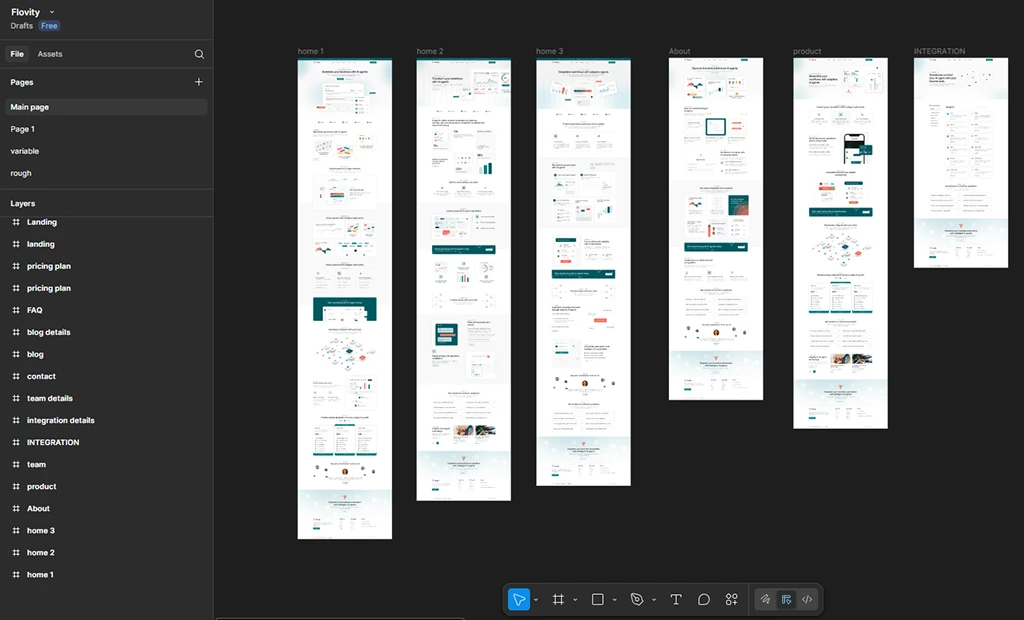The image size is (1024, 620).
Task: Click frame icon beside contact layer
Action: [16, 376]
